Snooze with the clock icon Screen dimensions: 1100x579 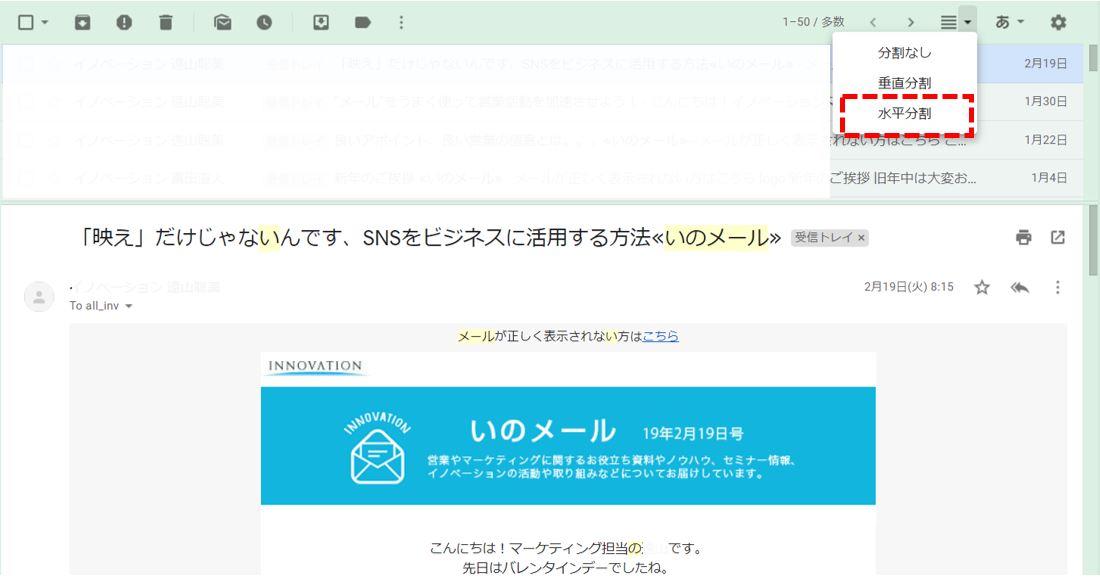tap(264, 22)
